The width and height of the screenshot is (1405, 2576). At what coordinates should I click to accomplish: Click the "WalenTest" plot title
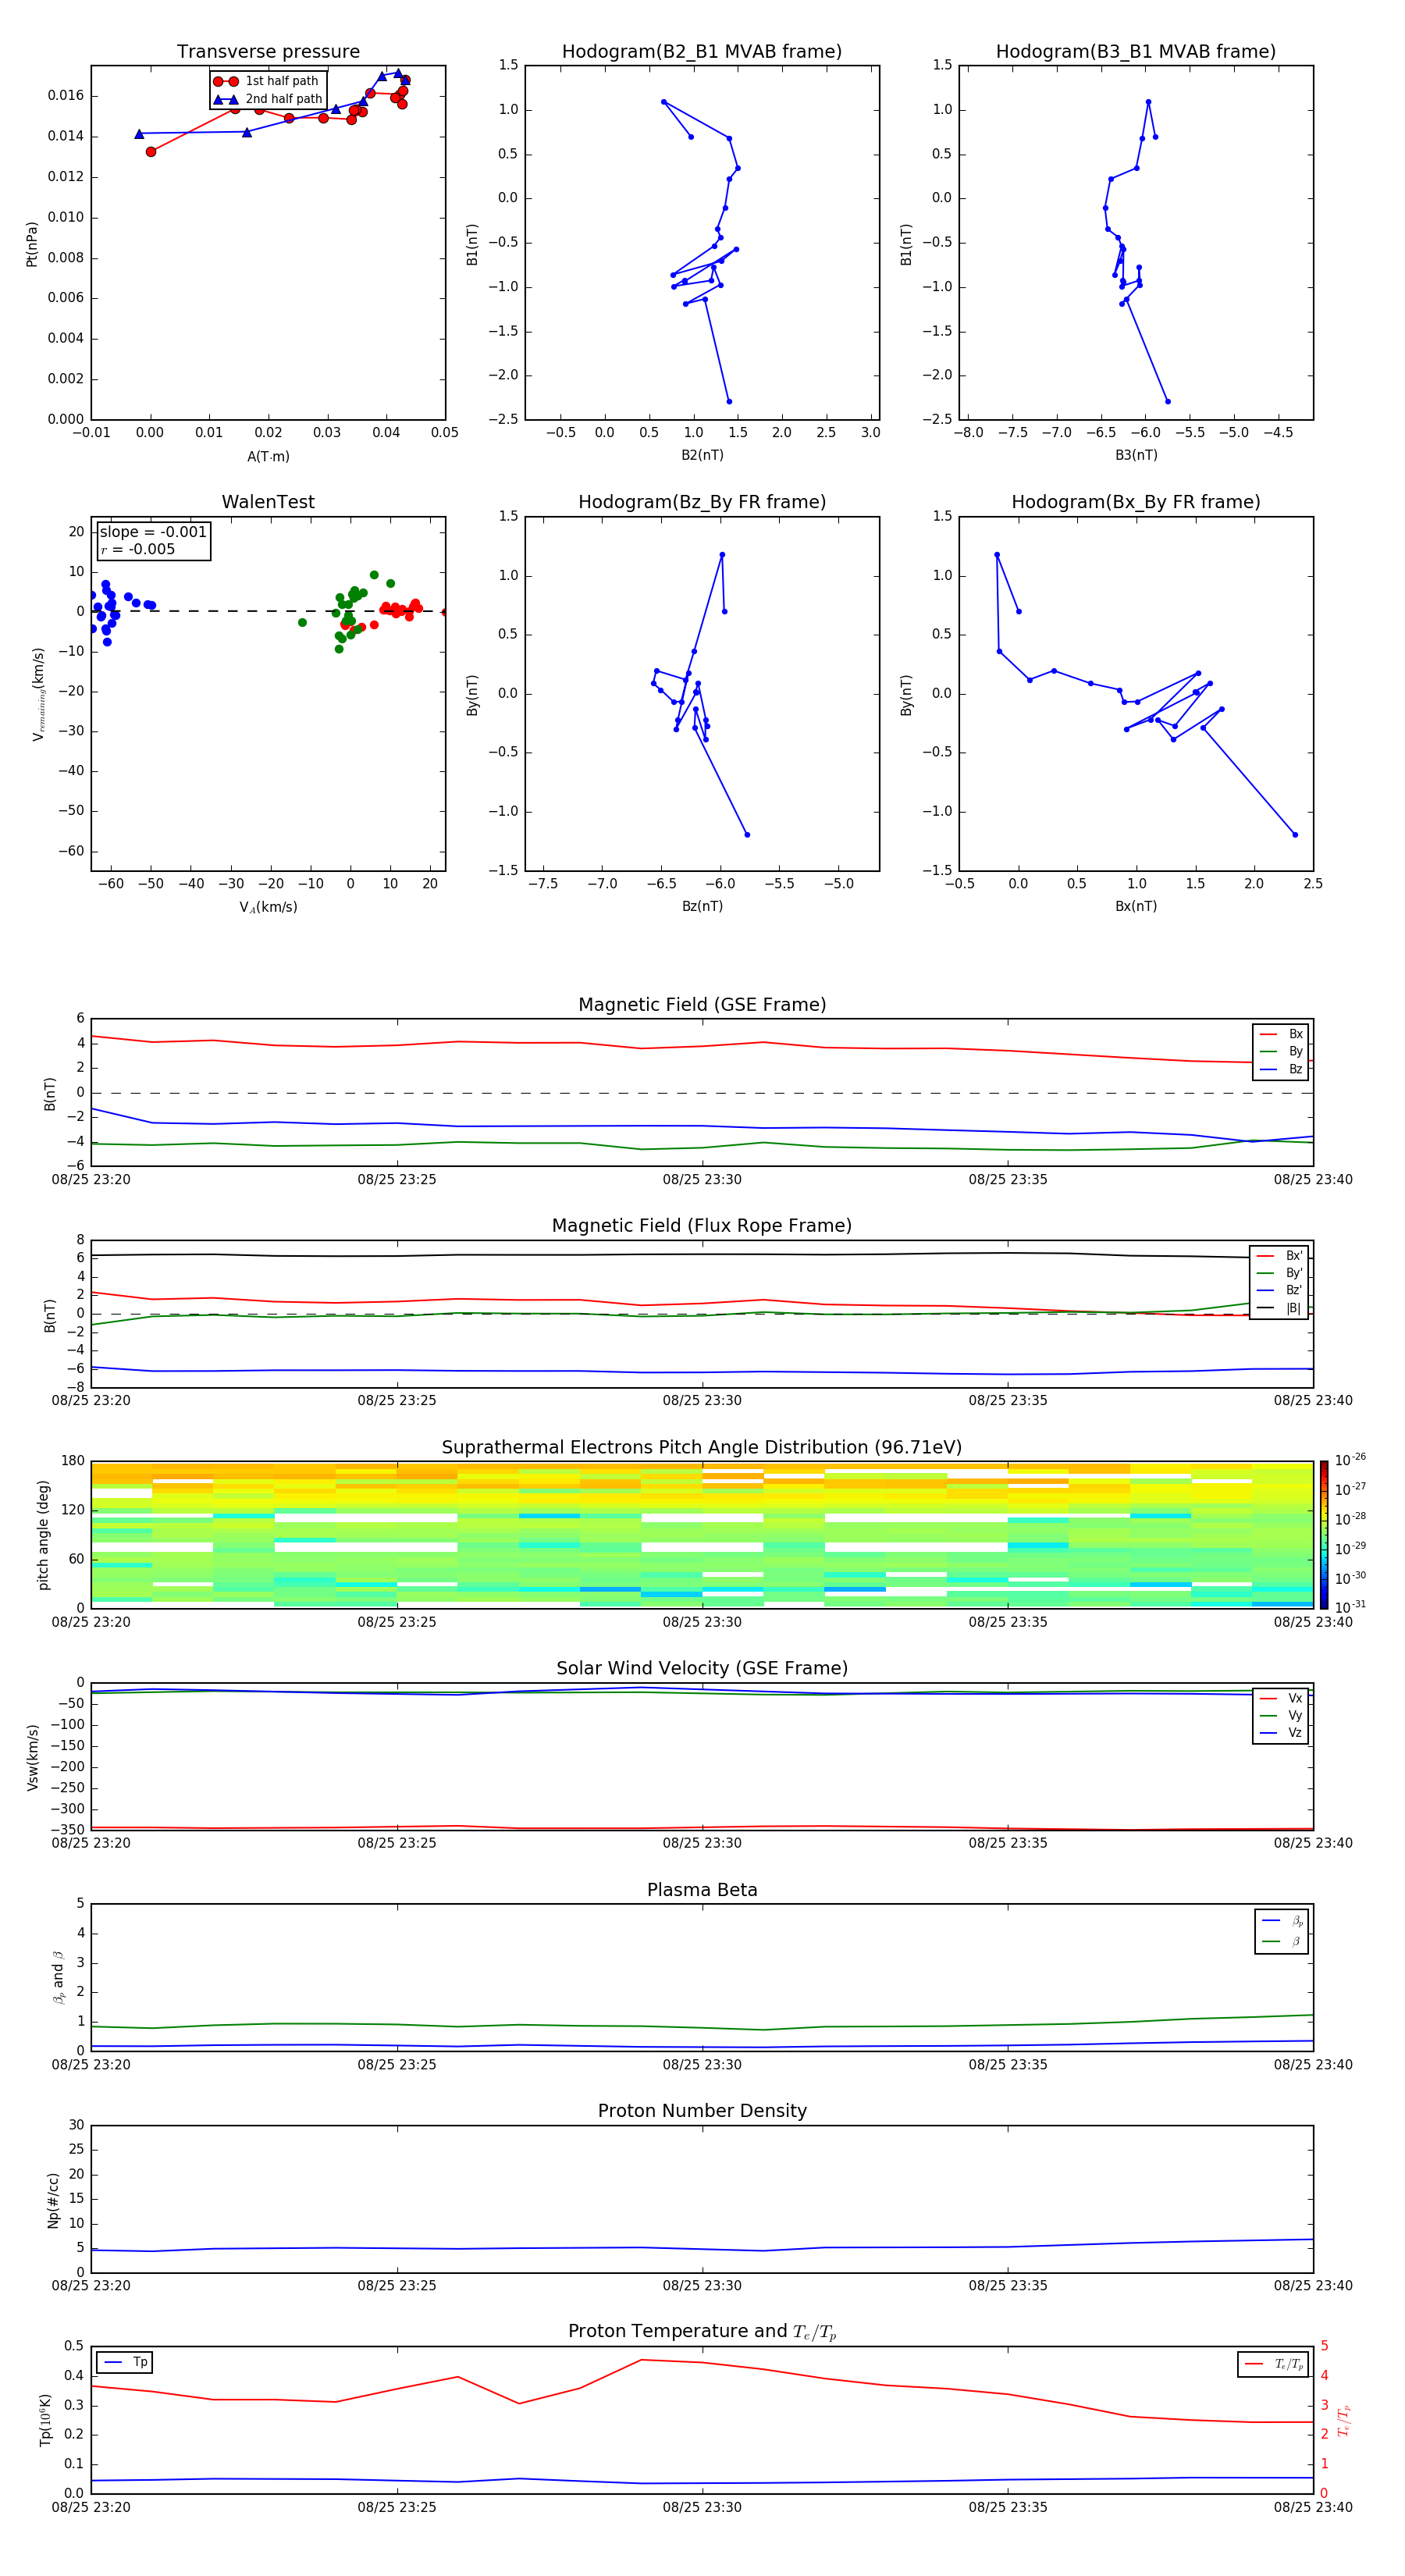268,502
